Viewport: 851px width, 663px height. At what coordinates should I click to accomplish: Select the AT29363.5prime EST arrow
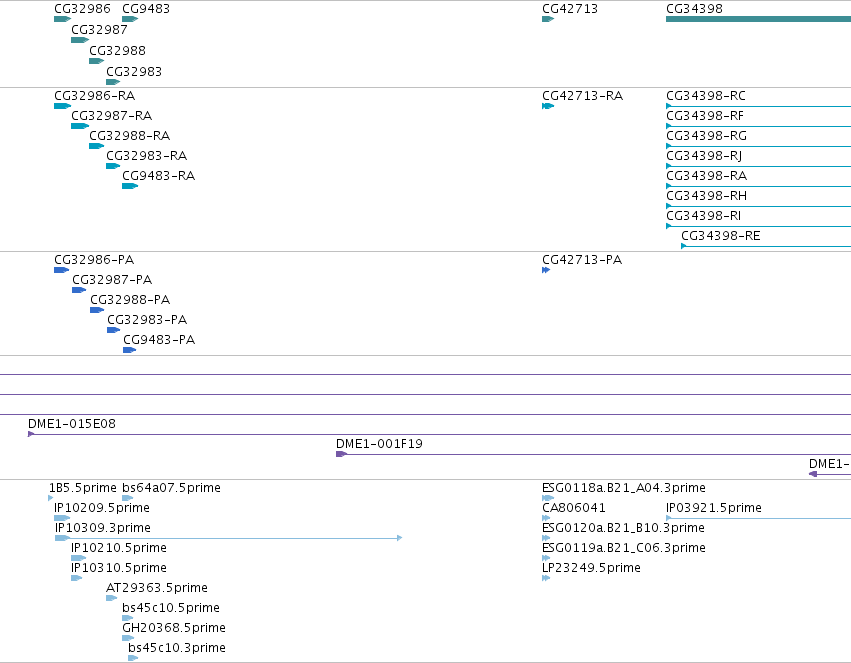tap(111, 598)
